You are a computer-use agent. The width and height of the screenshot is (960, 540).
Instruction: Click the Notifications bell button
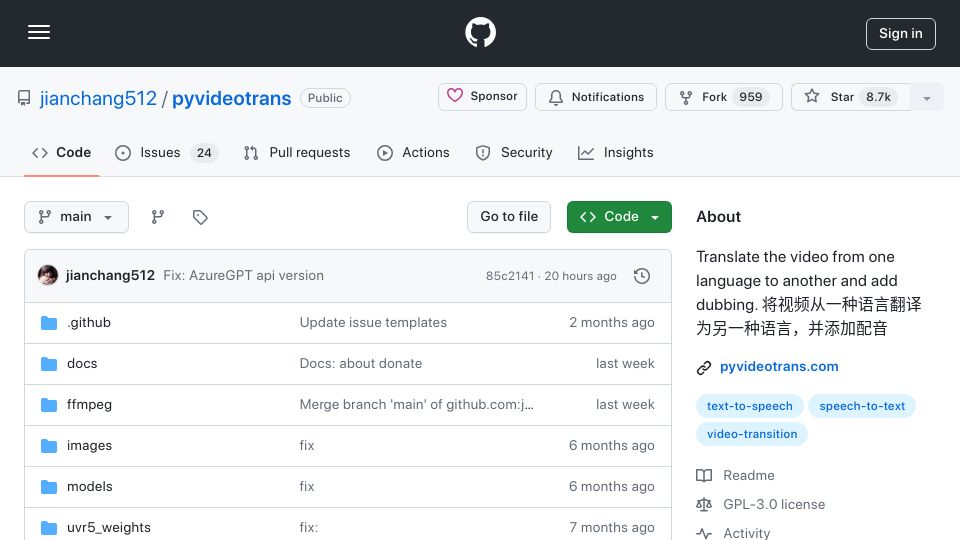click(x=596, y=97)
